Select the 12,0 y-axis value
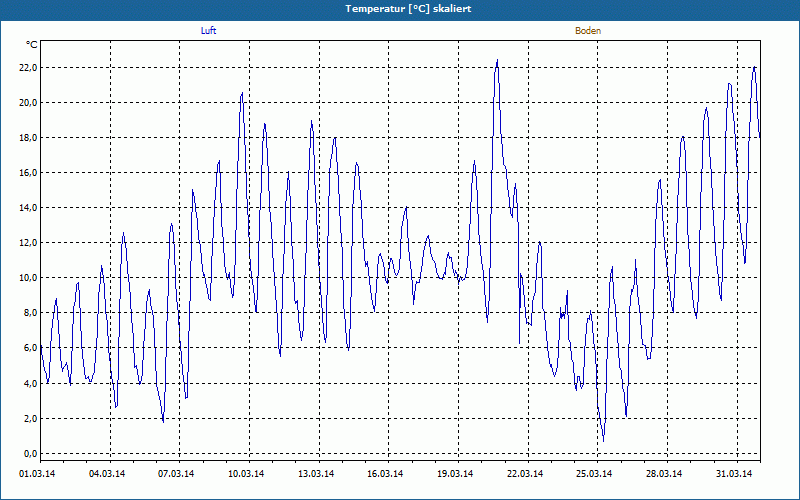 point(28,243)
